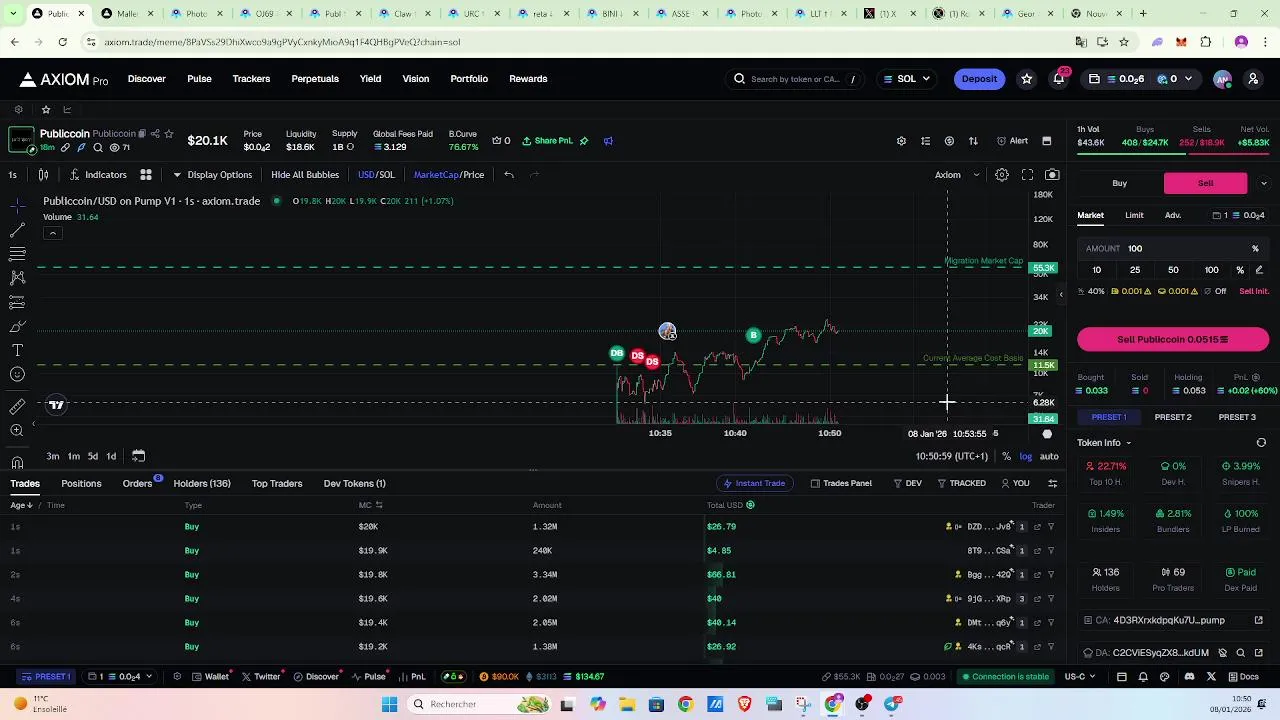Toggle the USD/SOL currency display
The width and height of the screenshot is (1280, 720).
376,175
